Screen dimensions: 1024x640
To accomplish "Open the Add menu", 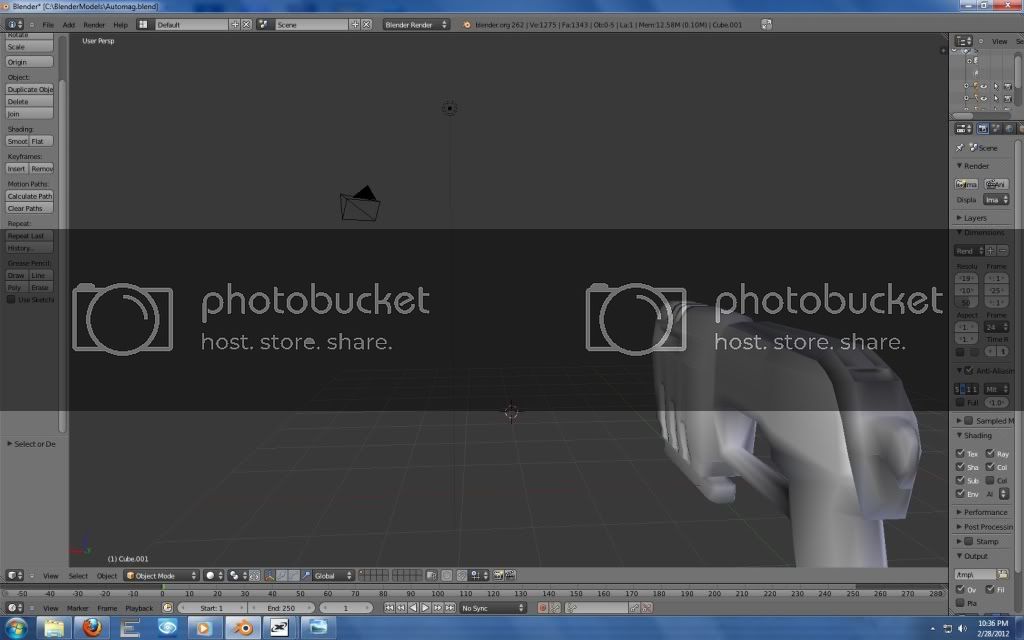I will point(68,24).
